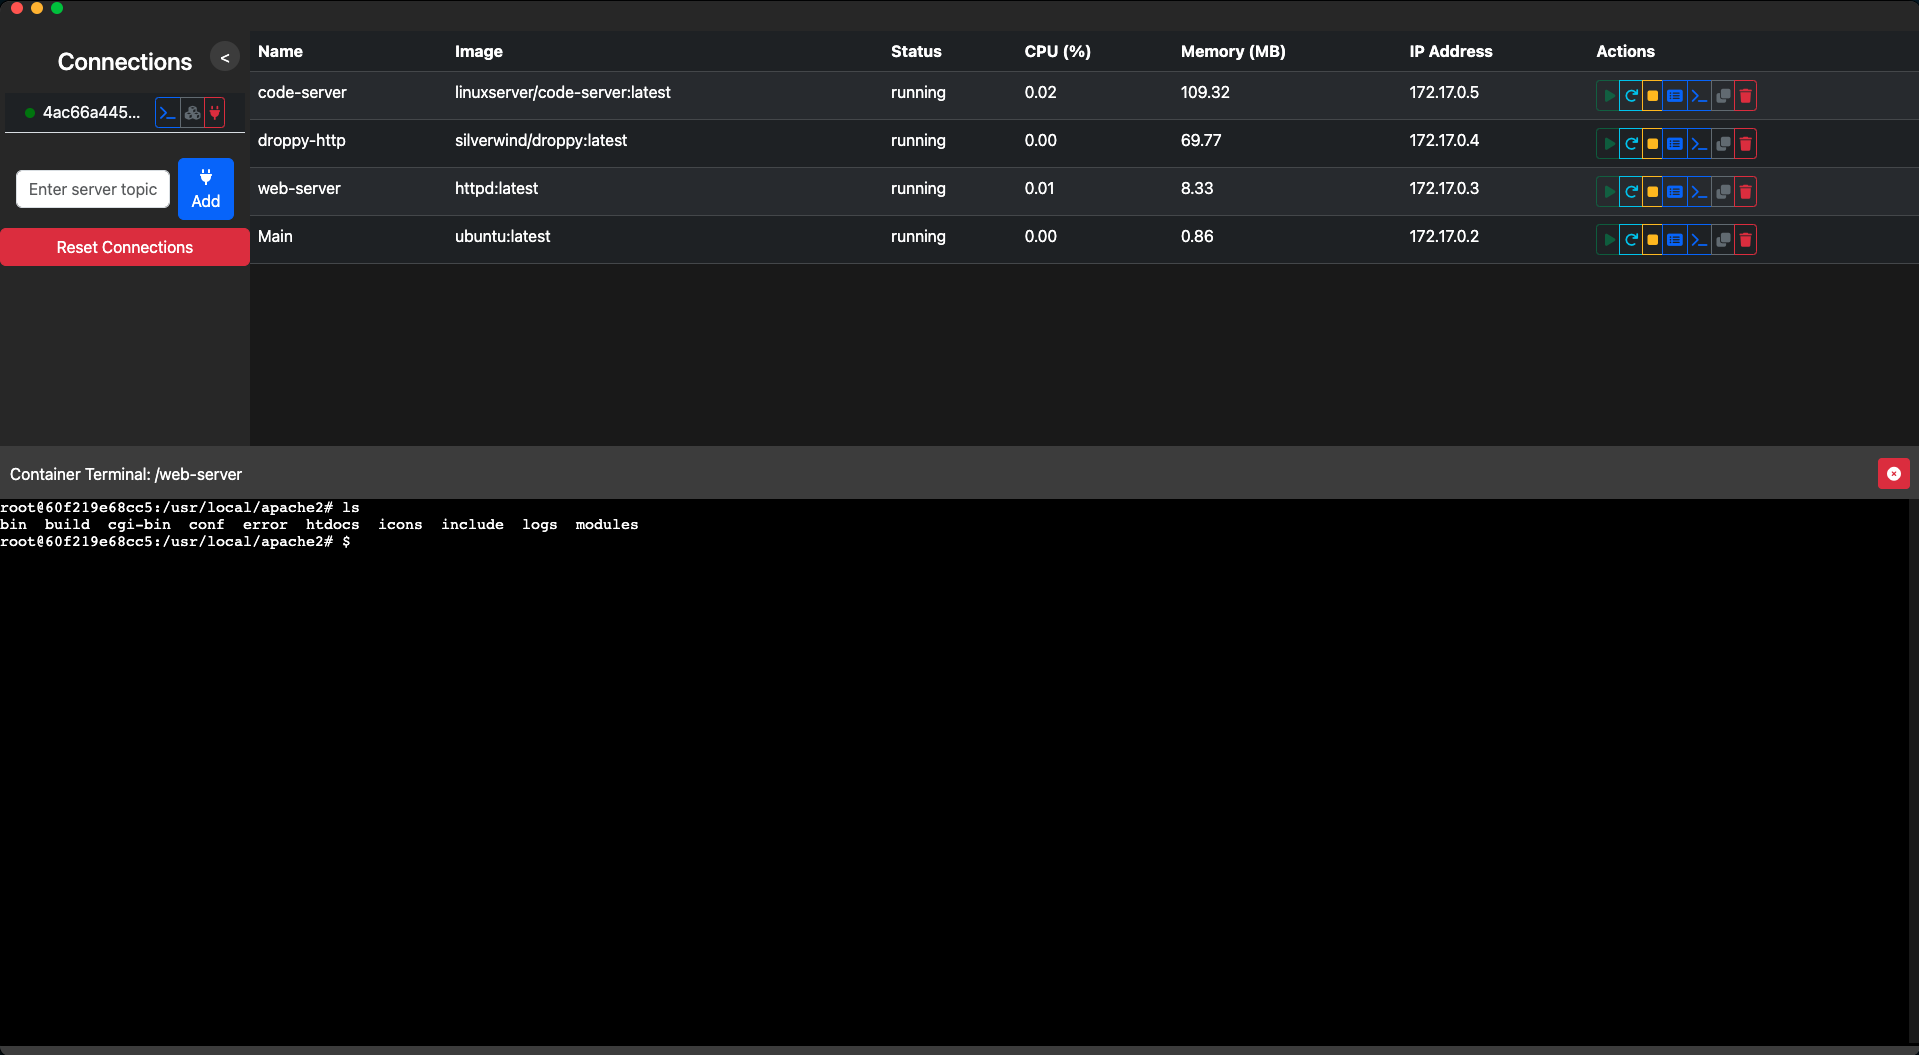Click the Memory (MB) column header
1919x1055 pixels.
[x=1233, y=51]
